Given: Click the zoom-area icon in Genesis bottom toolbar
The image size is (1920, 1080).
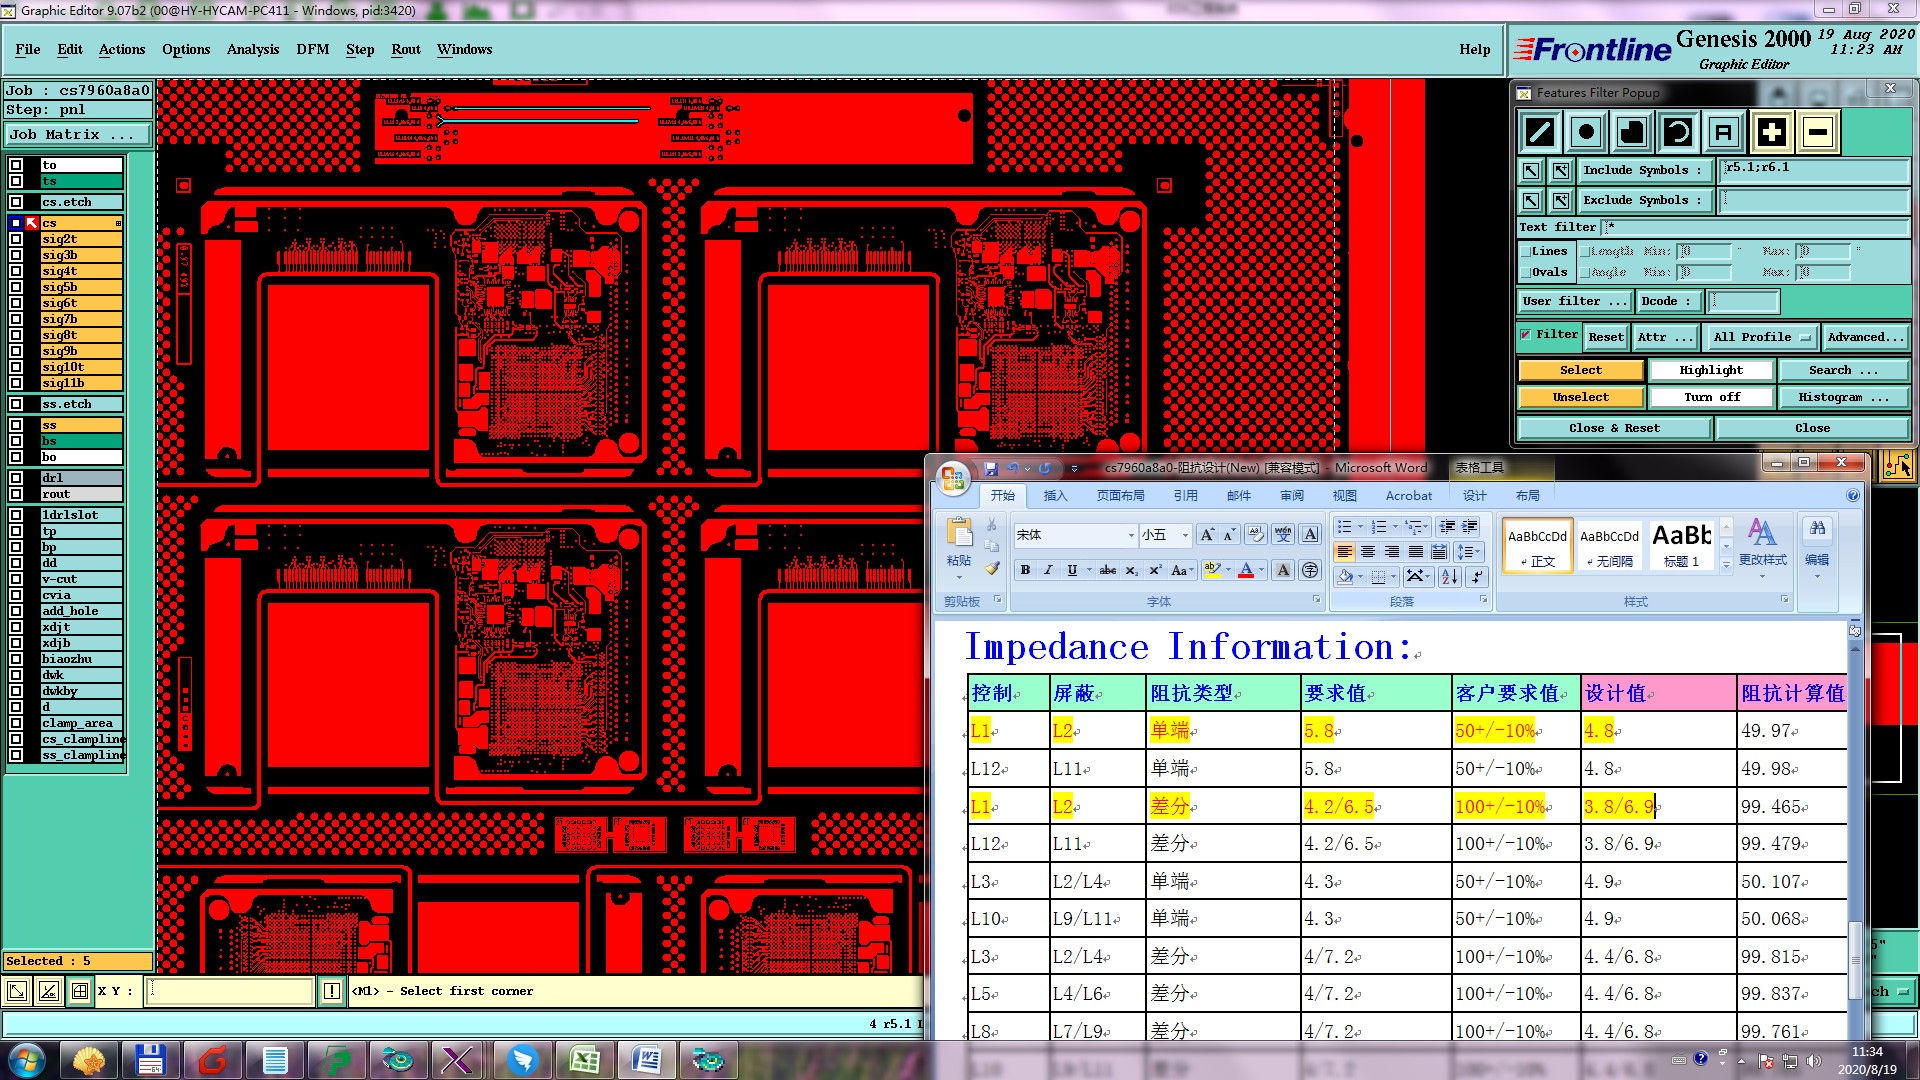Looking at the screenshot, I should [x=17, y=991].
